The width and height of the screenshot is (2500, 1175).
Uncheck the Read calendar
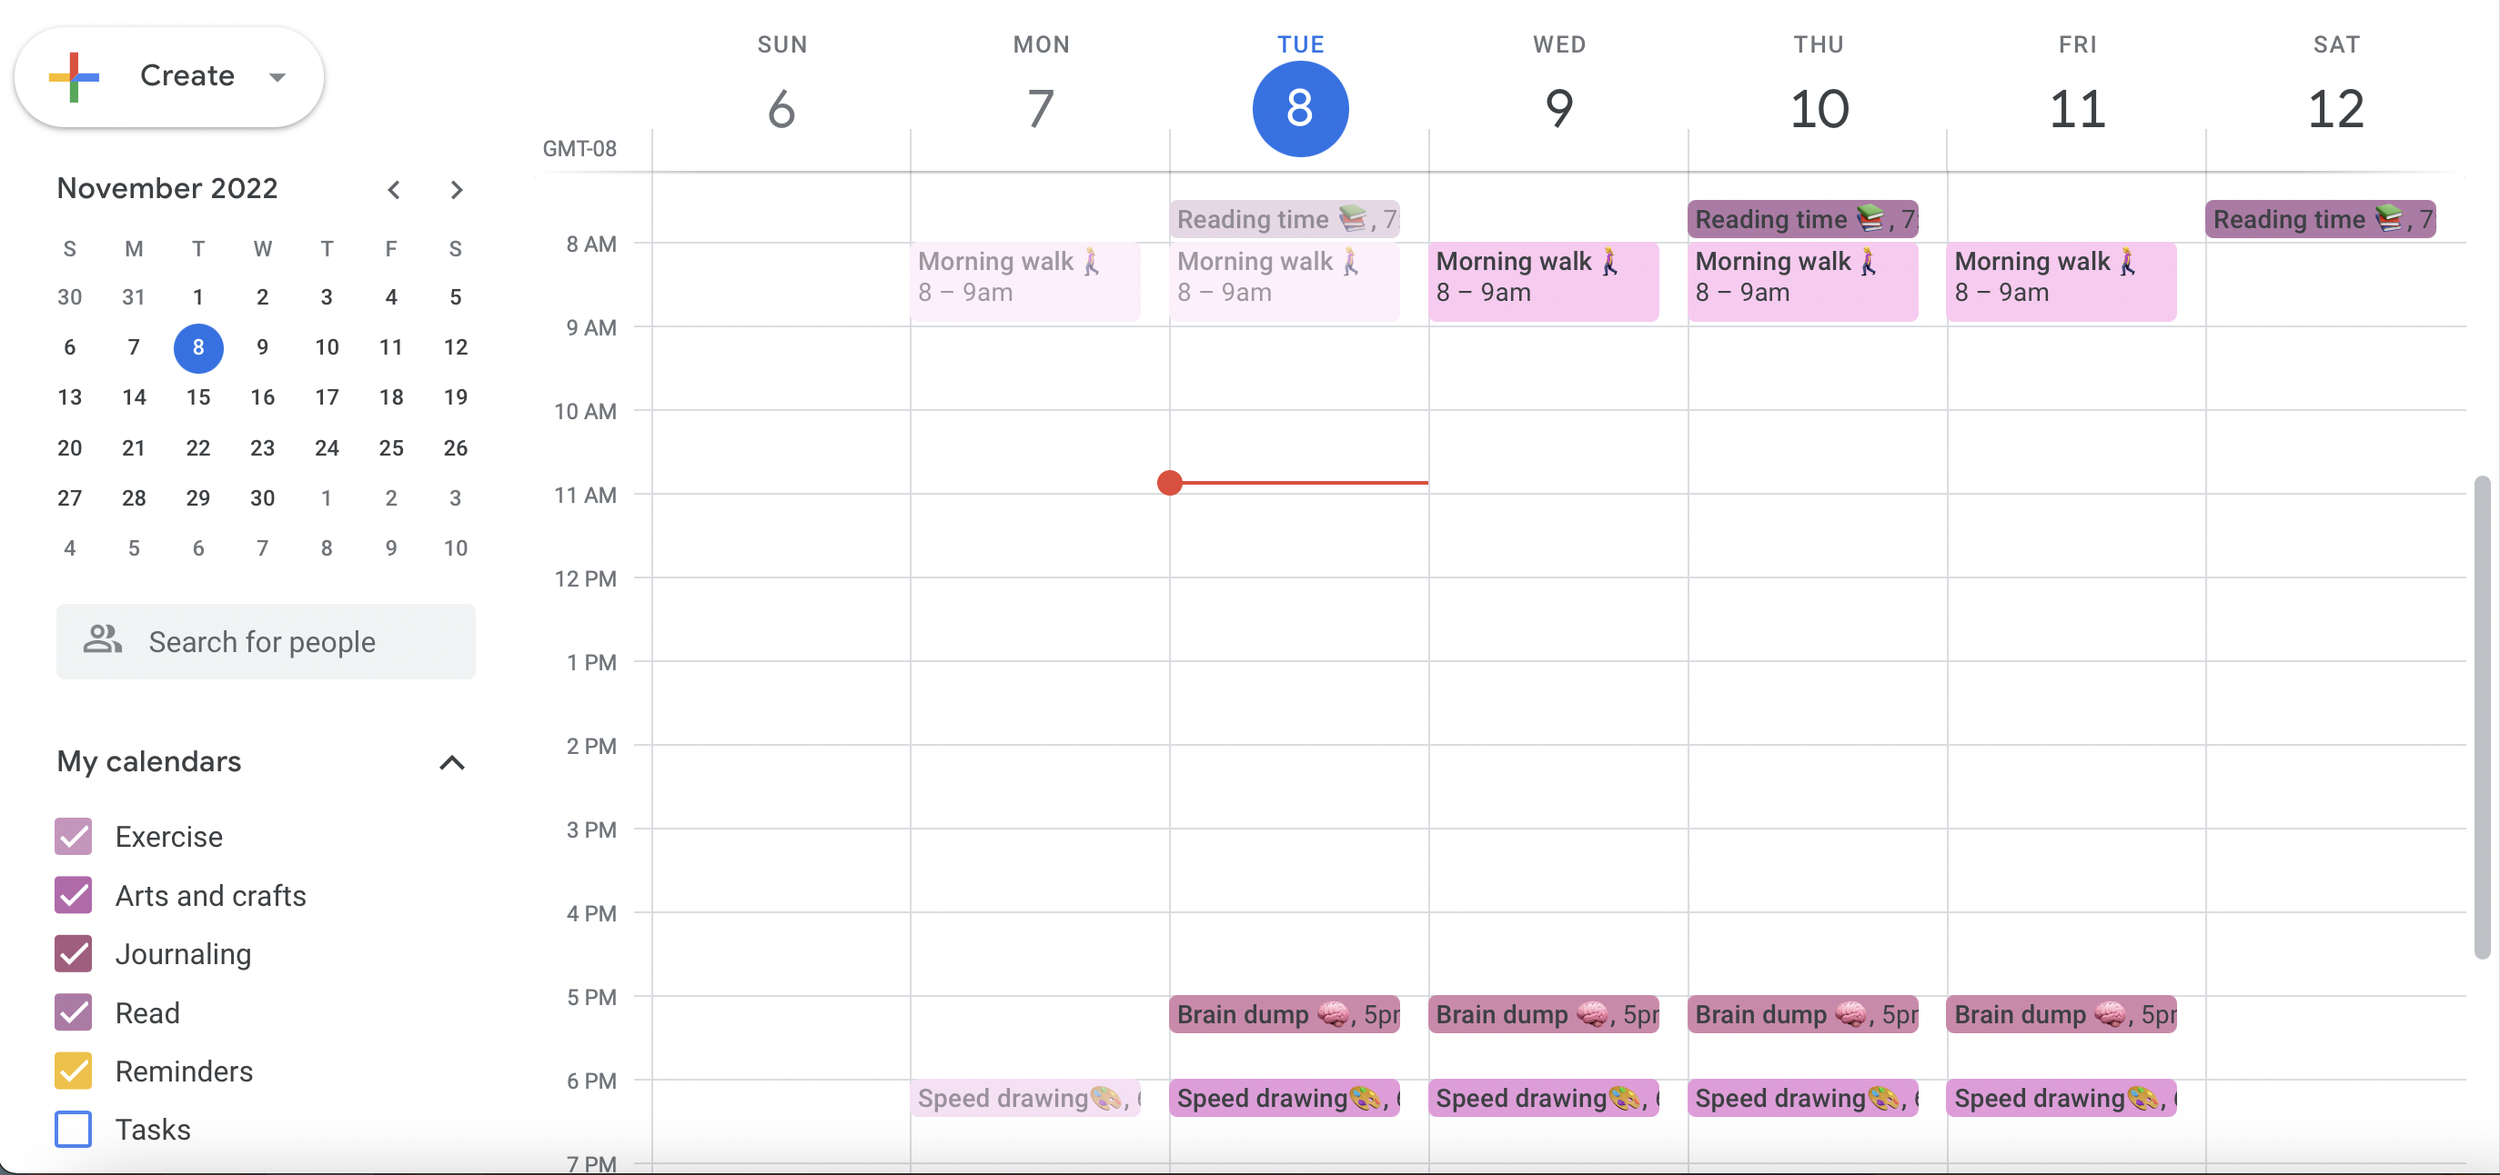point(71,1012)
